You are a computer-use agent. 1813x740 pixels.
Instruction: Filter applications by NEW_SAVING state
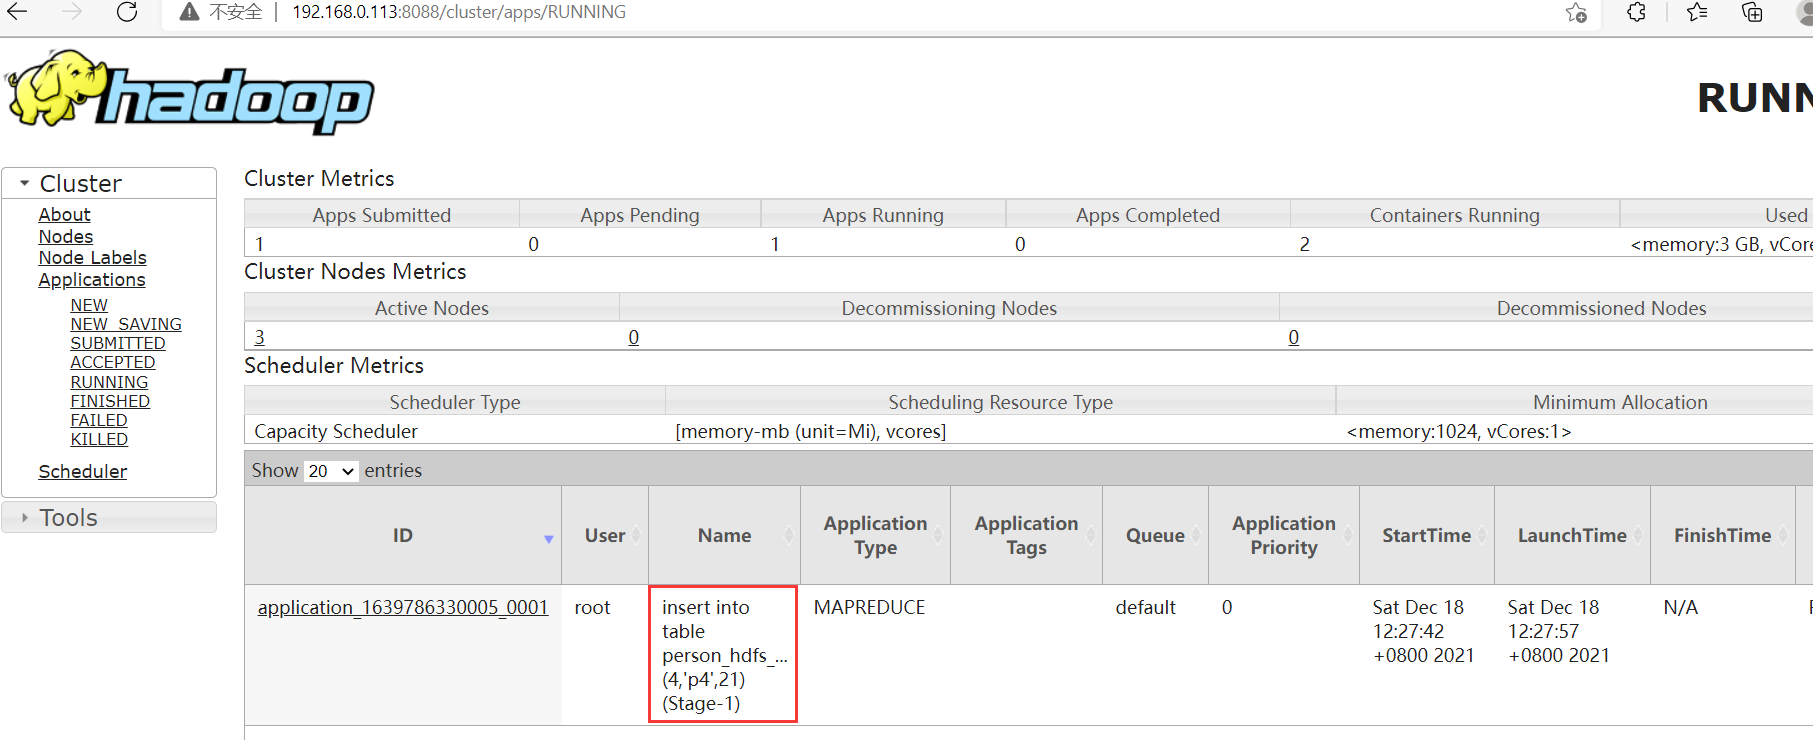(x=126, y=324)
